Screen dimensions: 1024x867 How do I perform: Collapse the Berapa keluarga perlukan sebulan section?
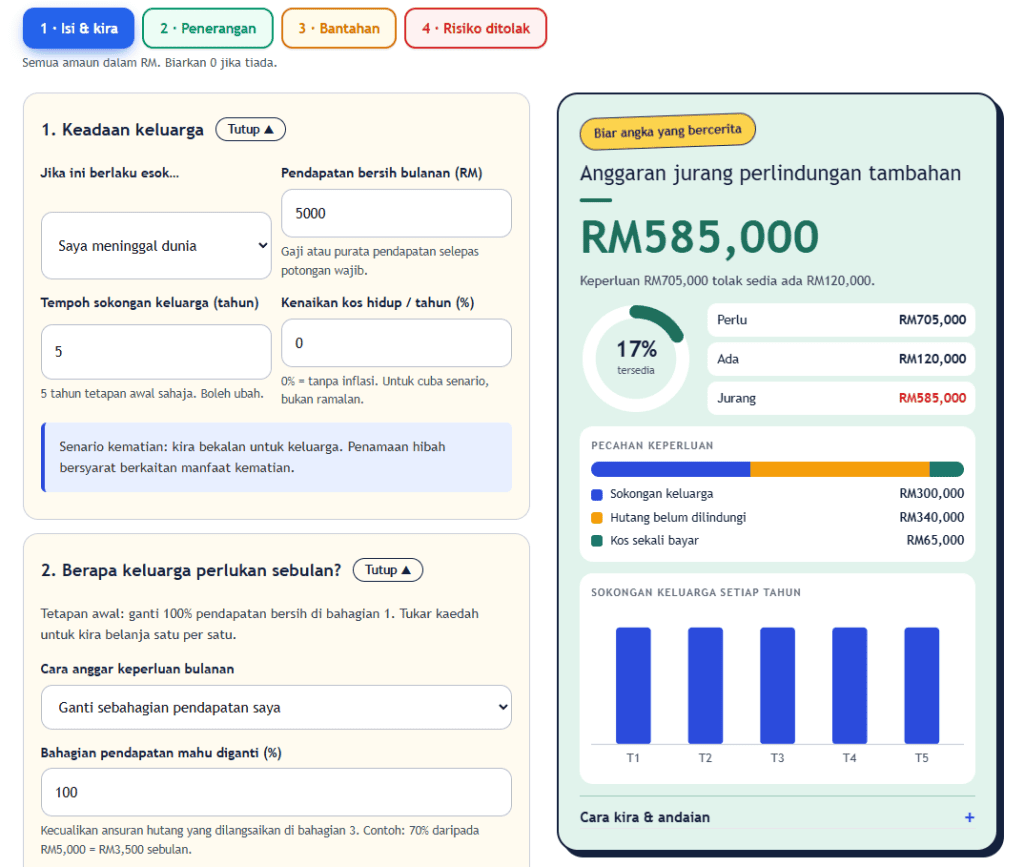(x=388, y=570)
